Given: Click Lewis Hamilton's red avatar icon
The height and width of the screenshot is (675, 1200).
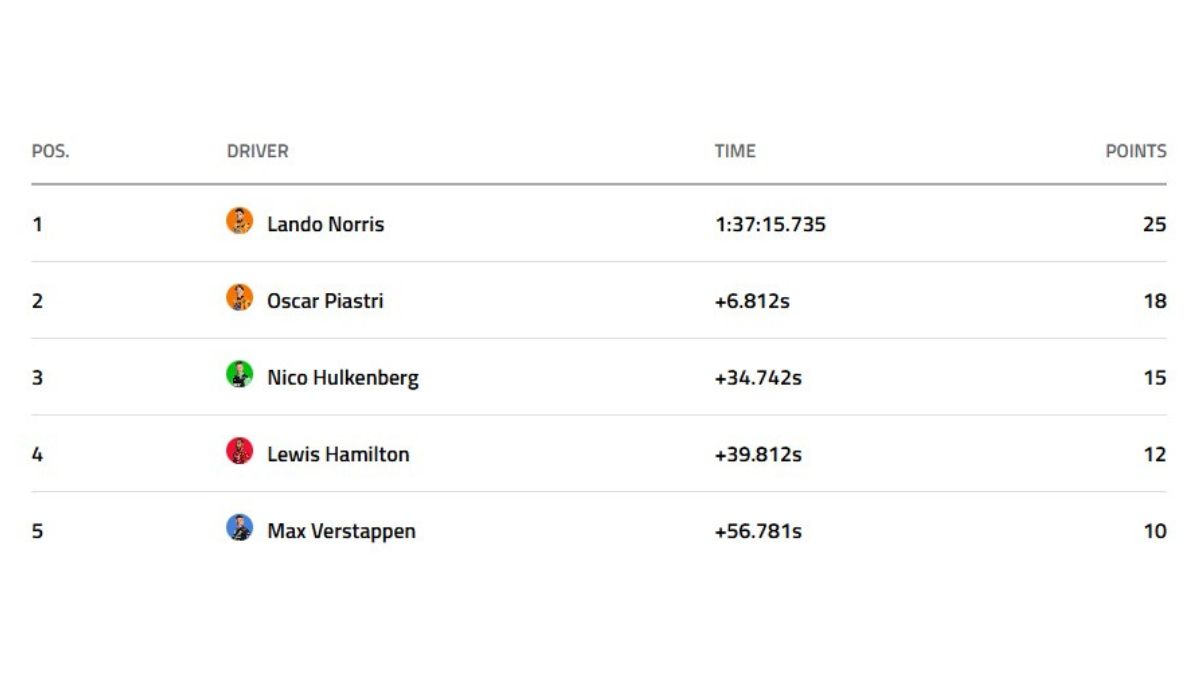Looking at the screenshot, I should coord(239,451).
